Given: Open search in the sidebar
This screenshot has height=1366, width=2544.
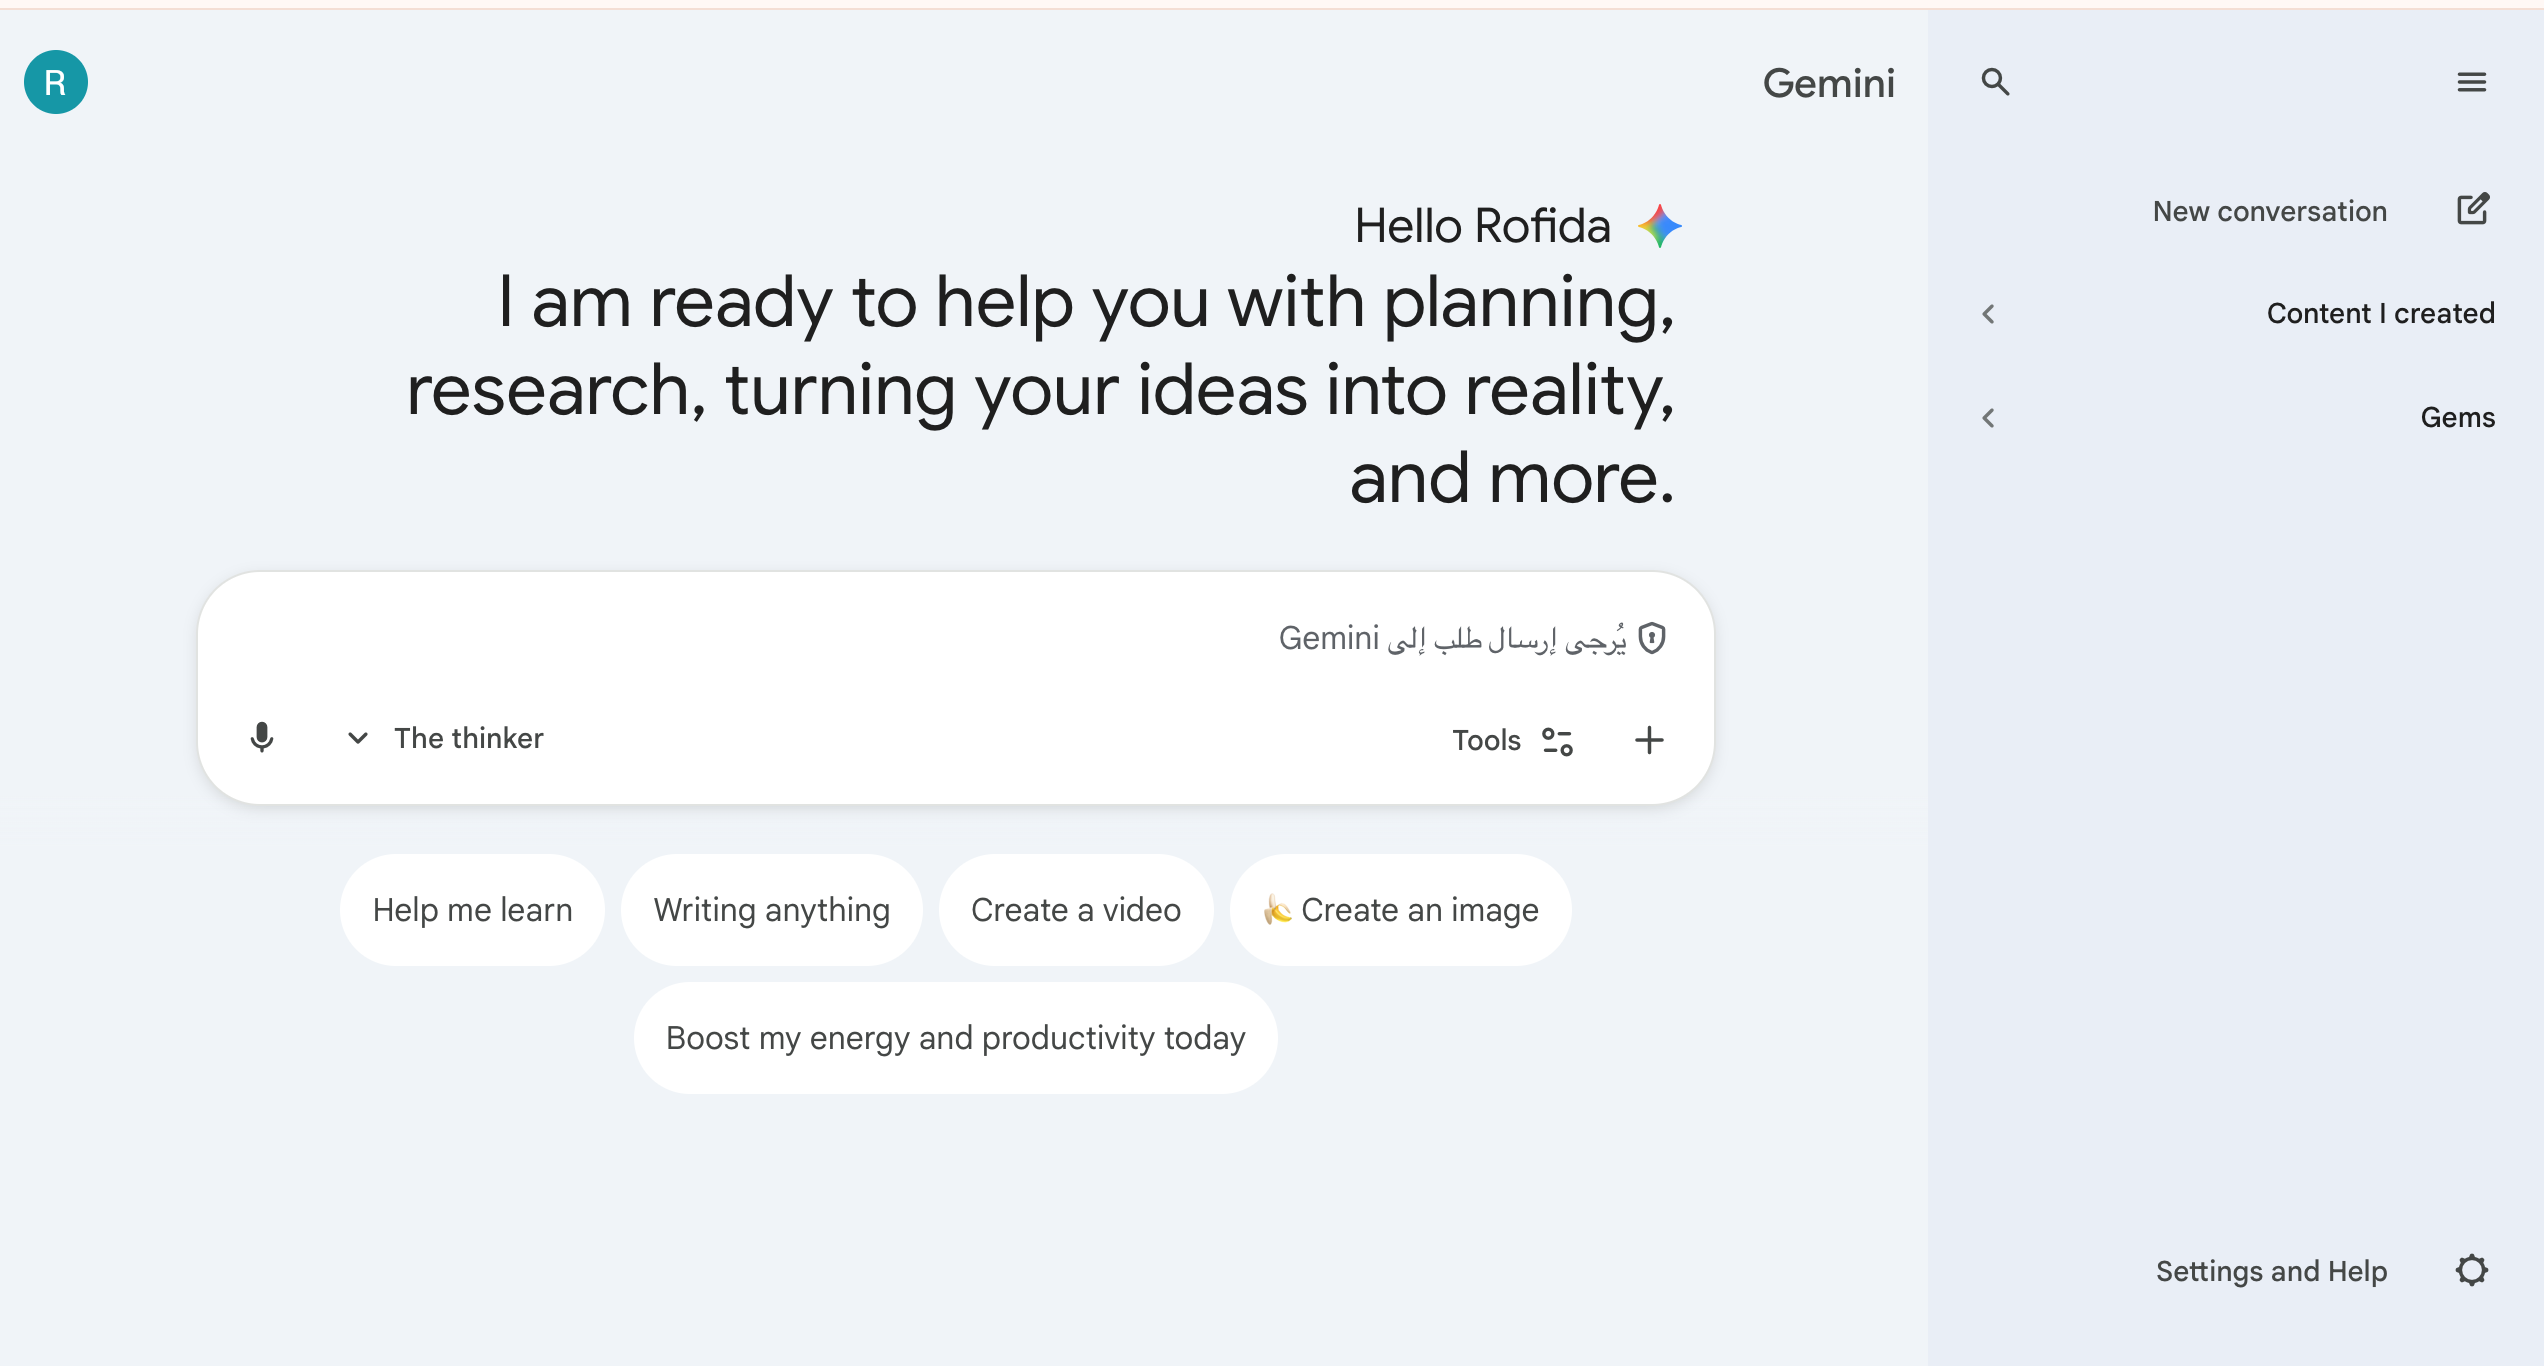Looking at the screenshot, I should point(1996,83).
